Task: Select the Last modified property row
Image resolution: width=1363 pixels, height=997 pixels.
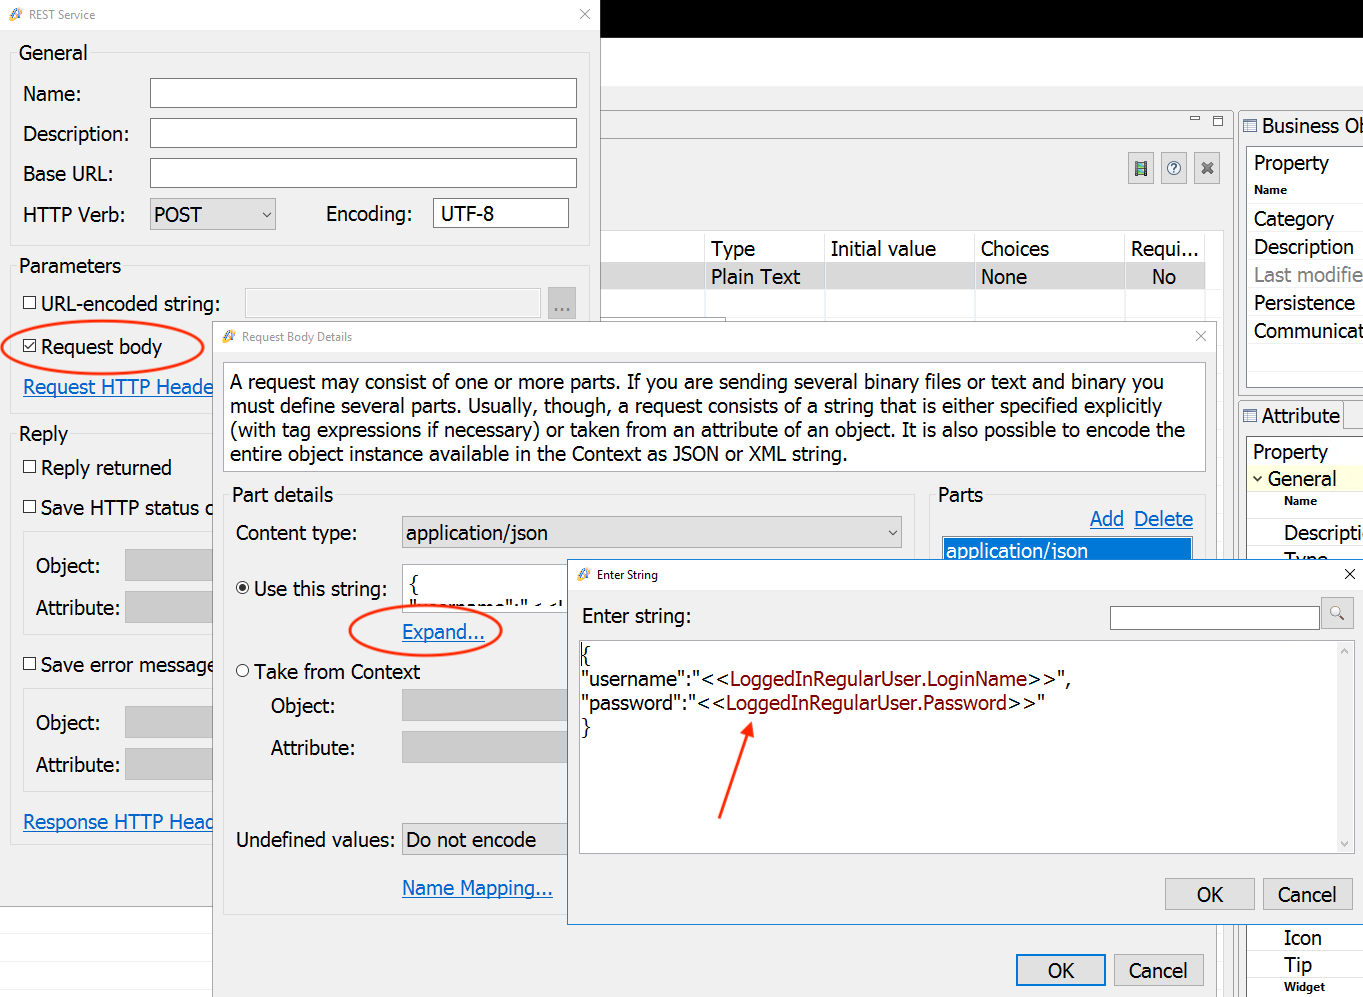Action: [1305, 275]
